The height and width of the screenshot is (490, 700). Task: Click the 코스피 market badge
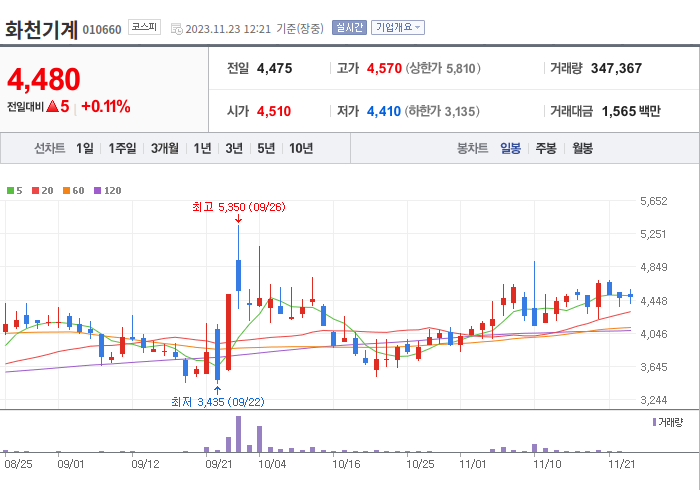pyautogui.click(x=144, y=27)
